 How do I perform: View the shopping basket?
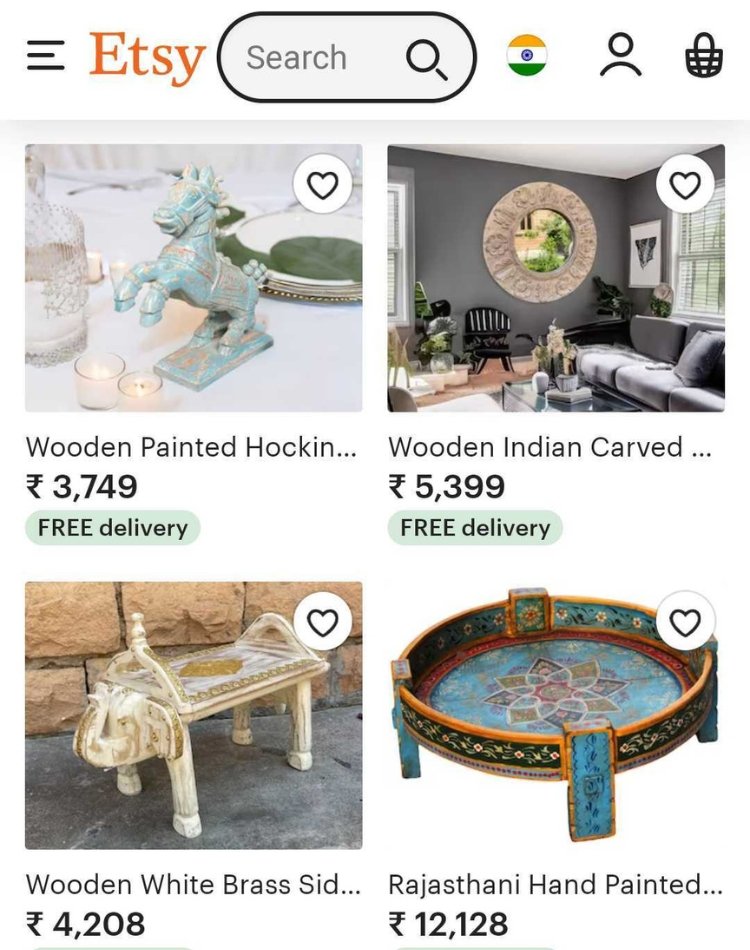tap(703, 56)
